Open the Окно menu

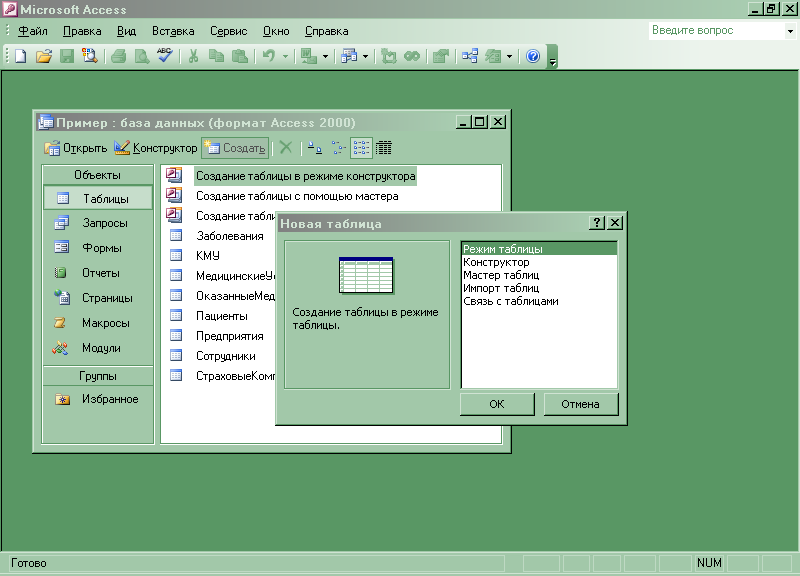pyautogui.click(x=276, y=31)
